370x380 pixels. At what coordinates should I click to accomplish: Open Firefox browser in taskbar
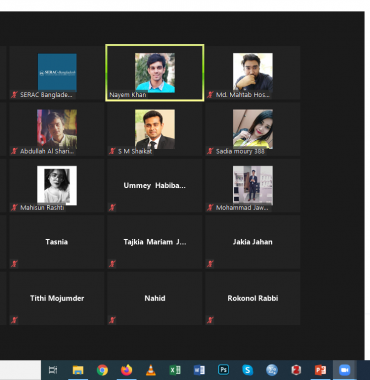point(126,370)
